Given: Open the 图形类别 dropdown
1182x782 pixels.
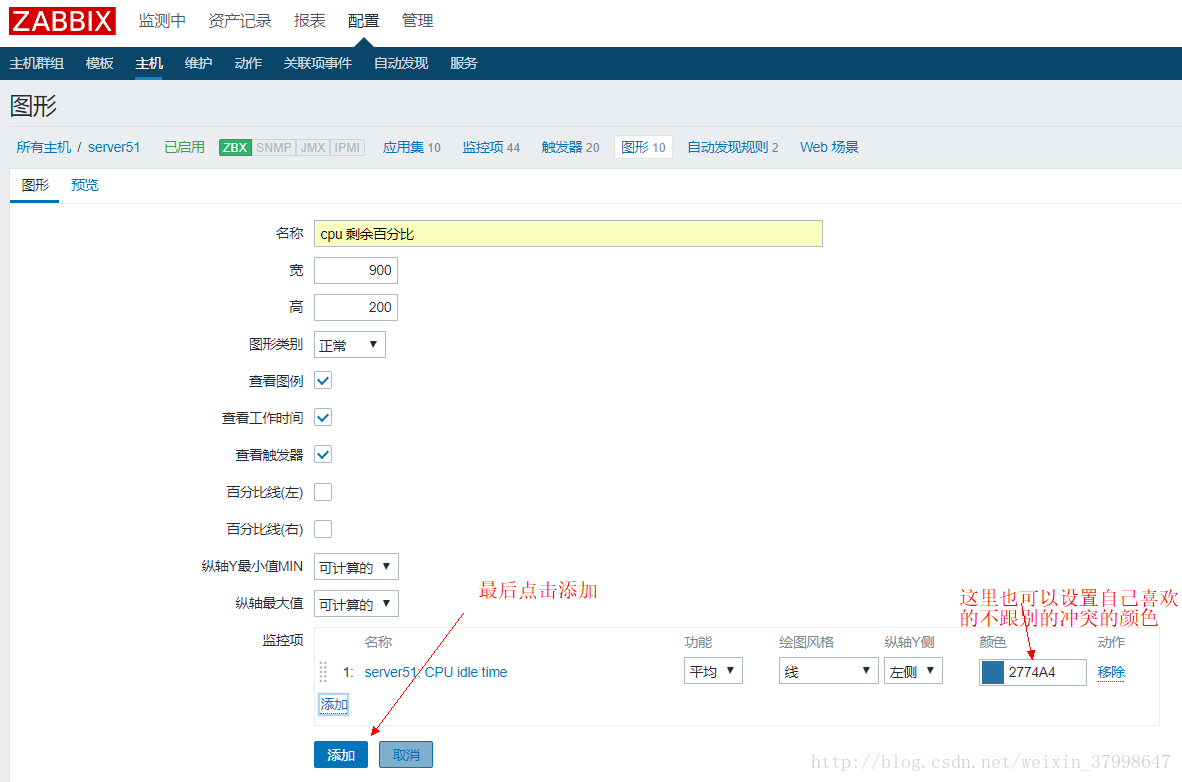Looking at the screenshot, I should (350, 345).
